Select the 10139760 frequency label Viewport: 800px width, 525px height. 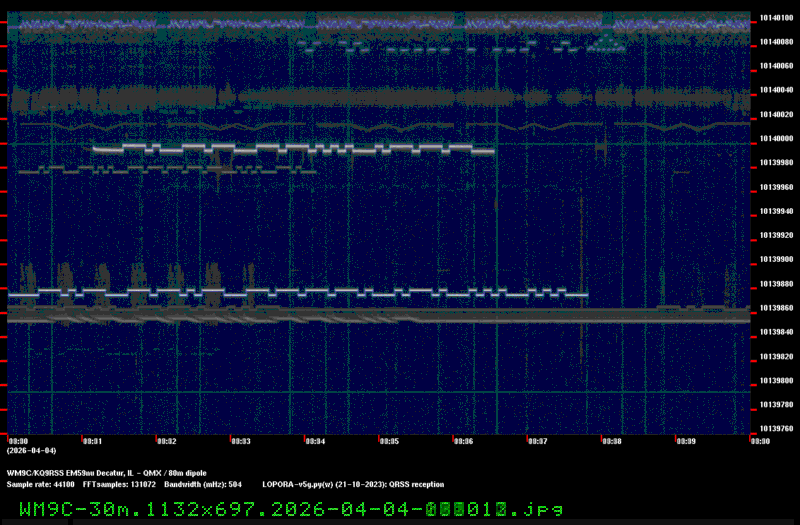coord(776,429)
